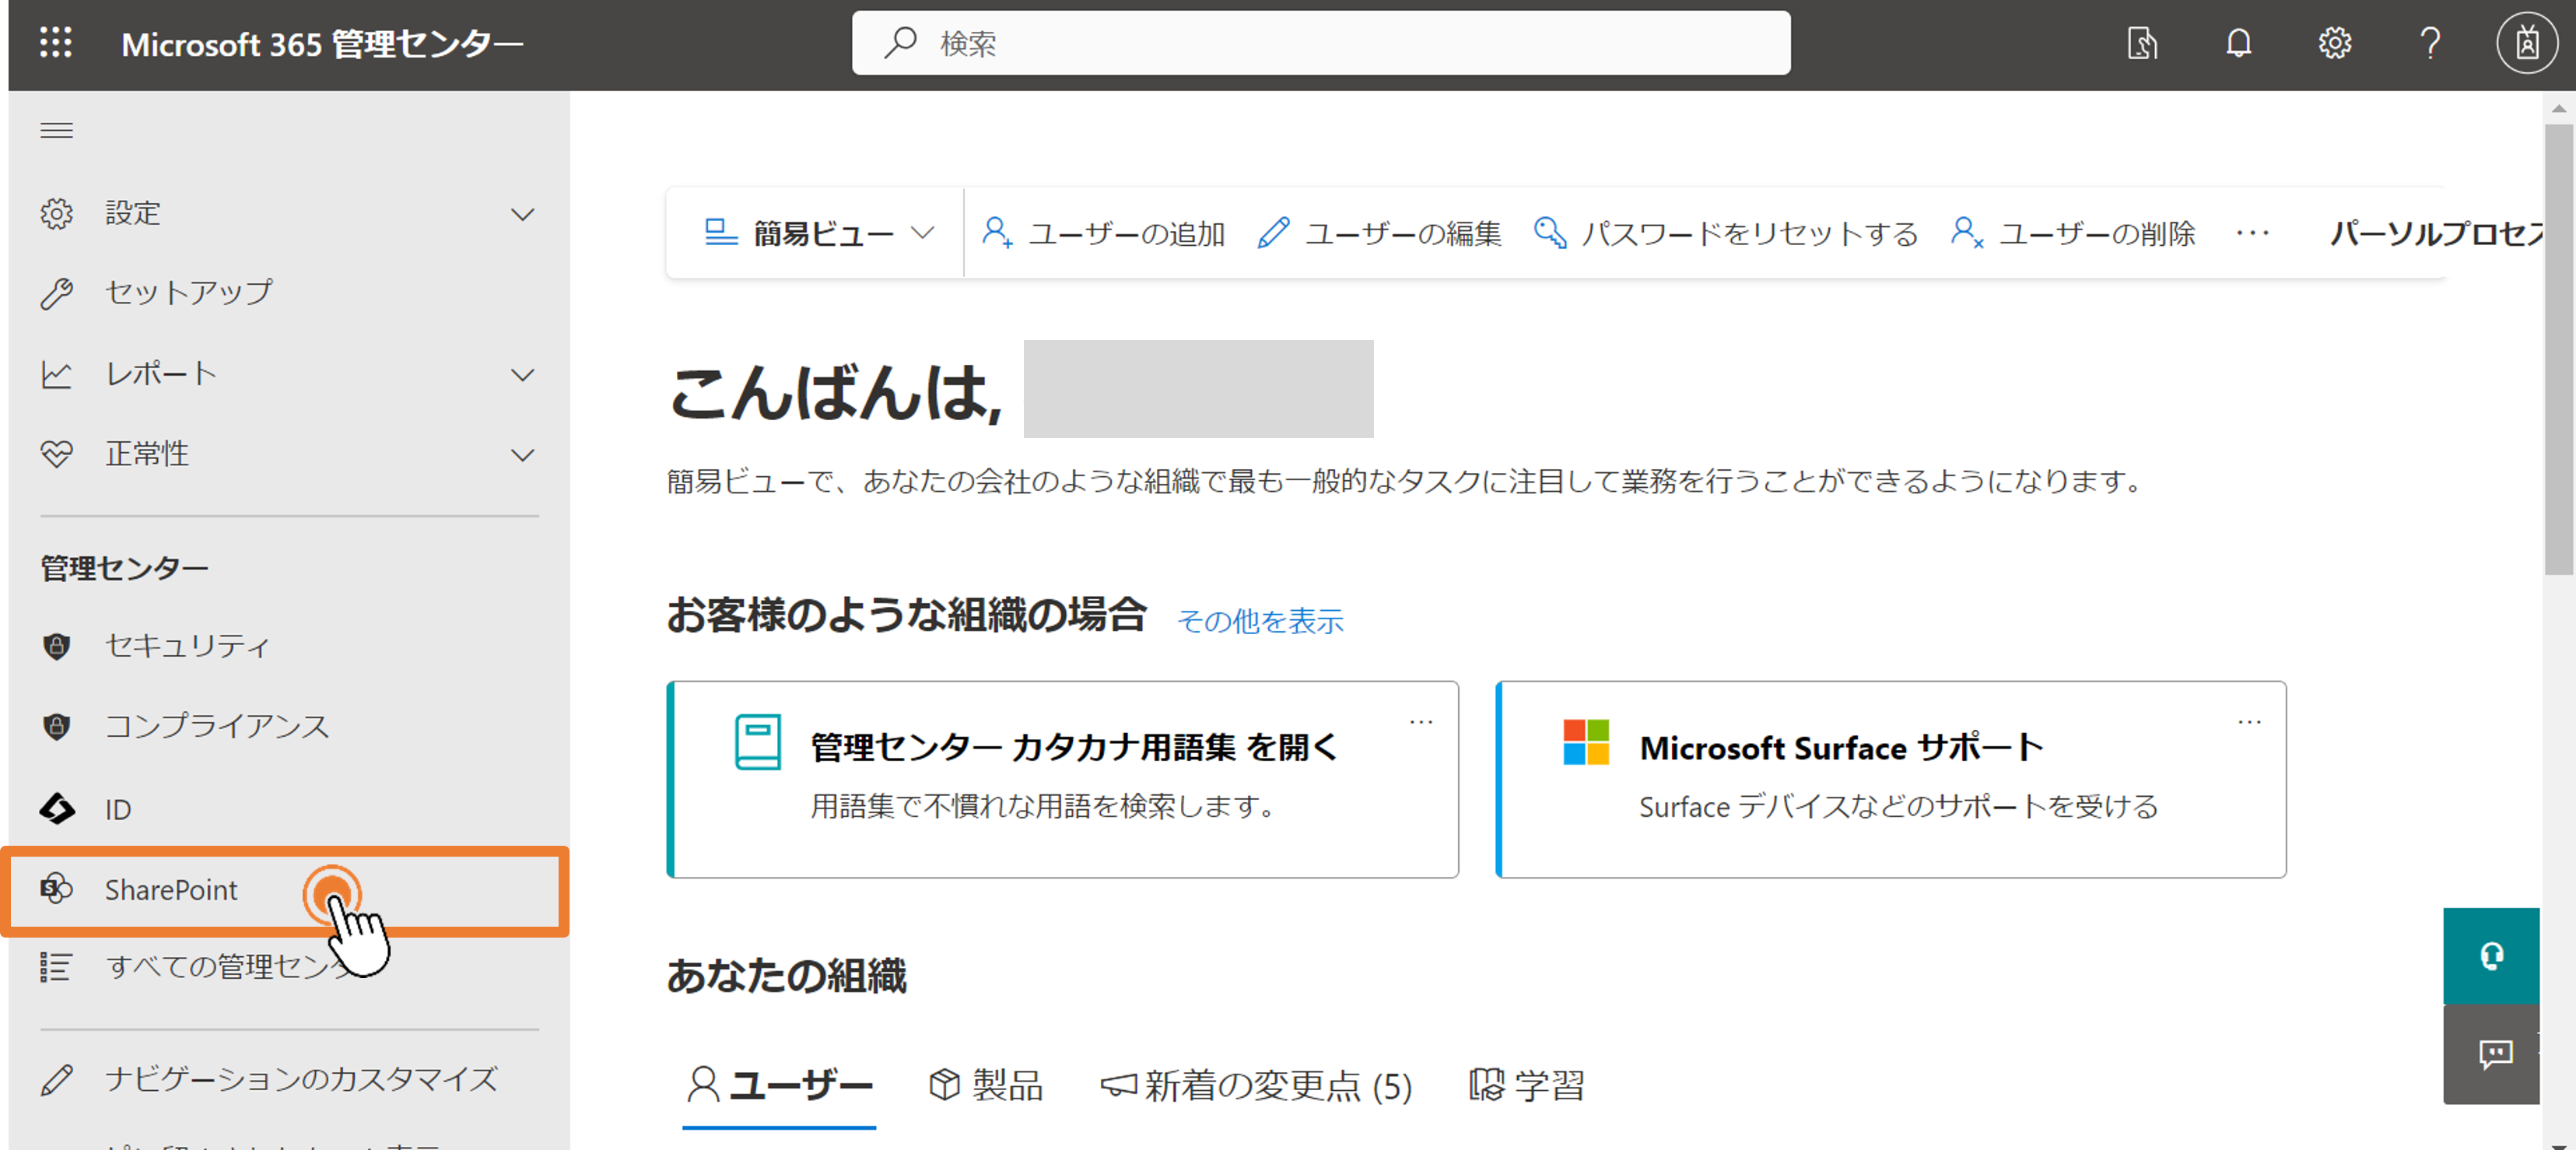Click the コンプライアンス shield icon

pyautogui.click(x=57, y=726)
